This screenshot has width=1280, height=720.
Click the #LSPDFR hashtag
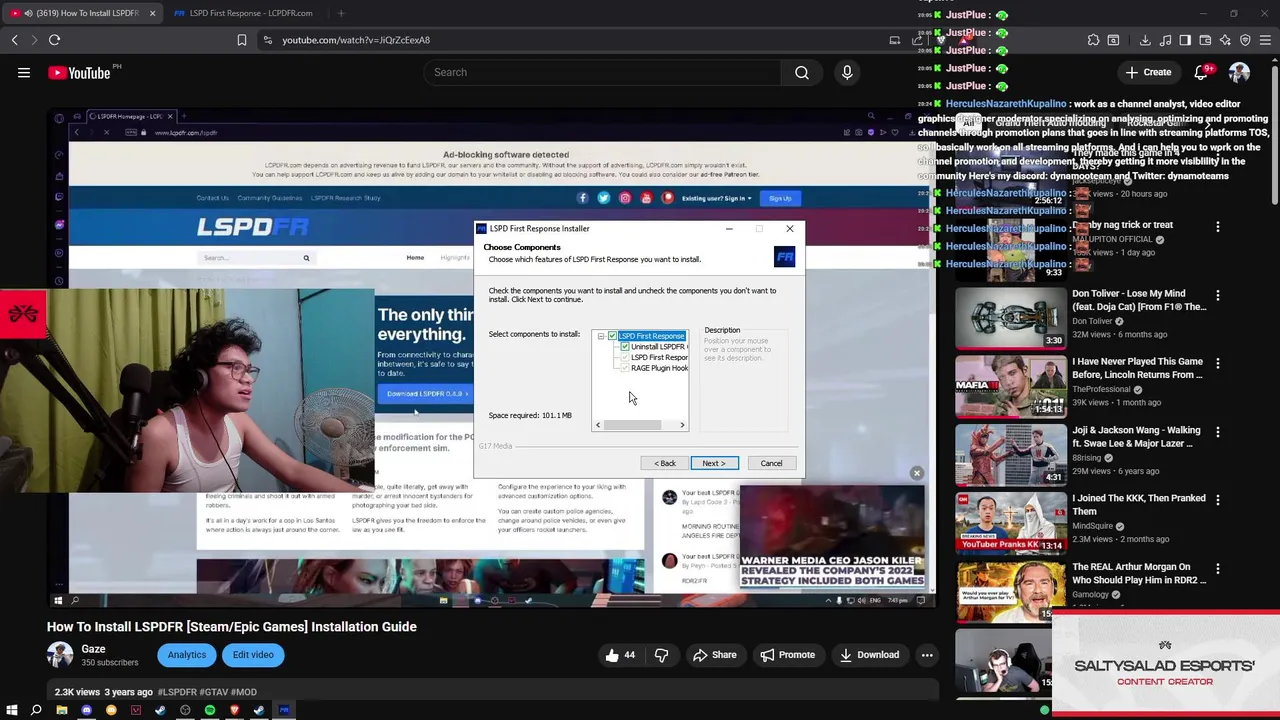[178, 692]
